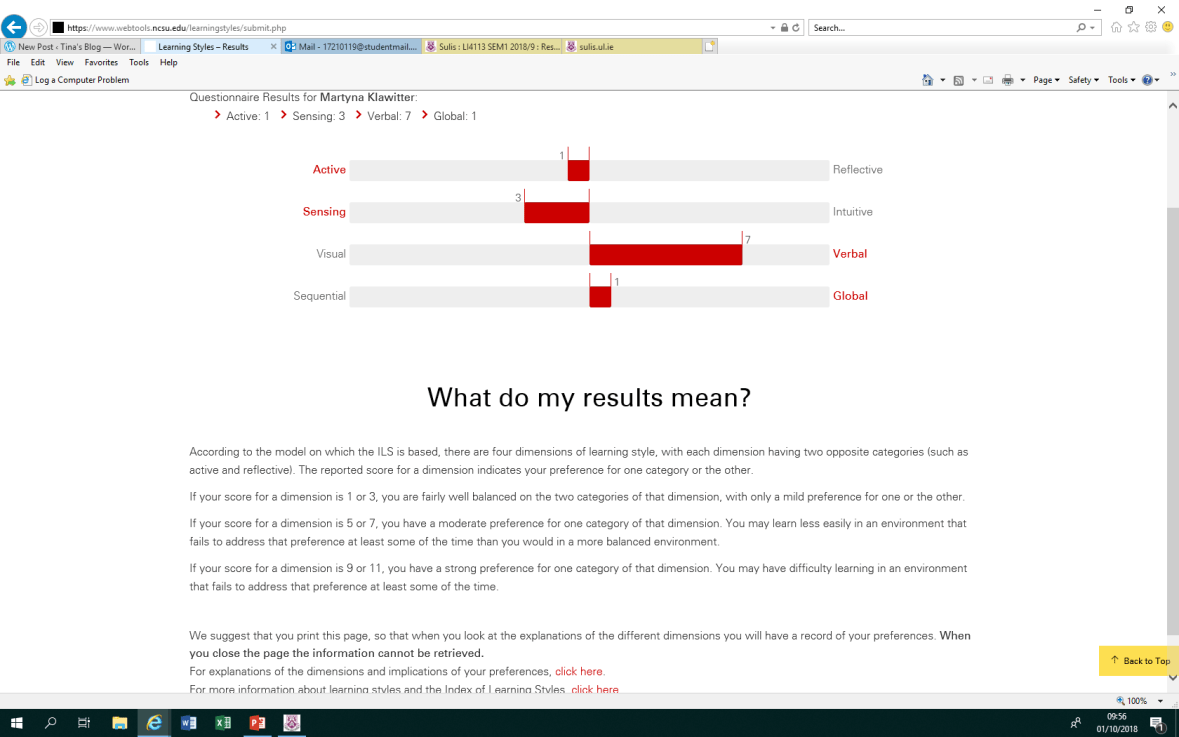
Task: Open the Favorites menu
Action: pos(101,62)
